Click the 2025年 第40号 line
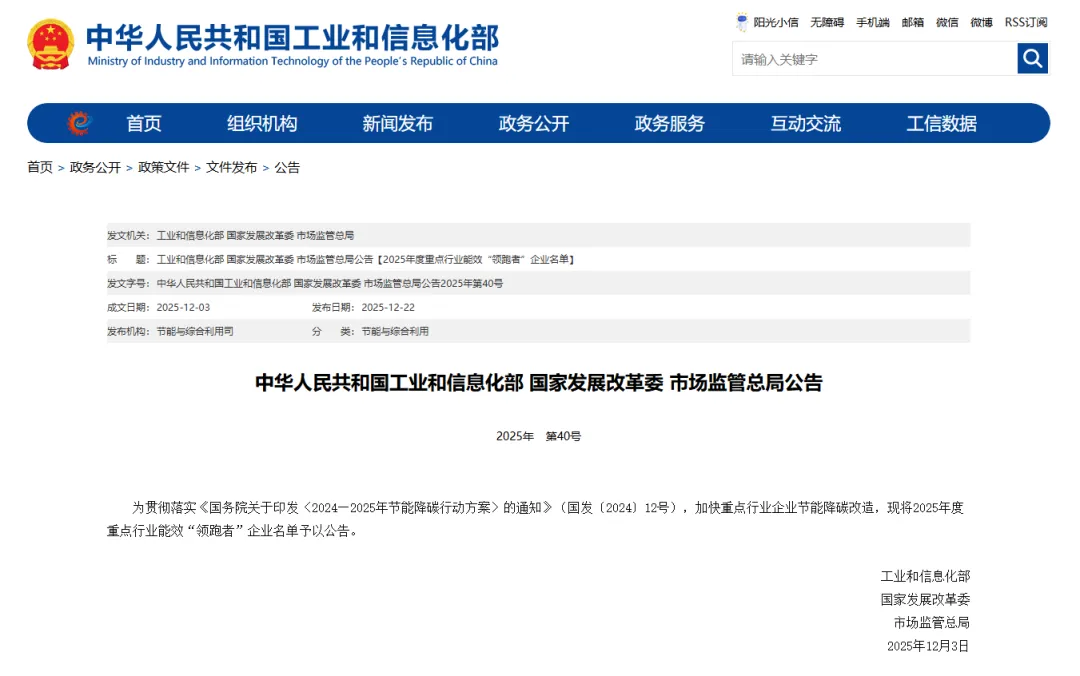The image size is (1080, 676). (539, 436)
